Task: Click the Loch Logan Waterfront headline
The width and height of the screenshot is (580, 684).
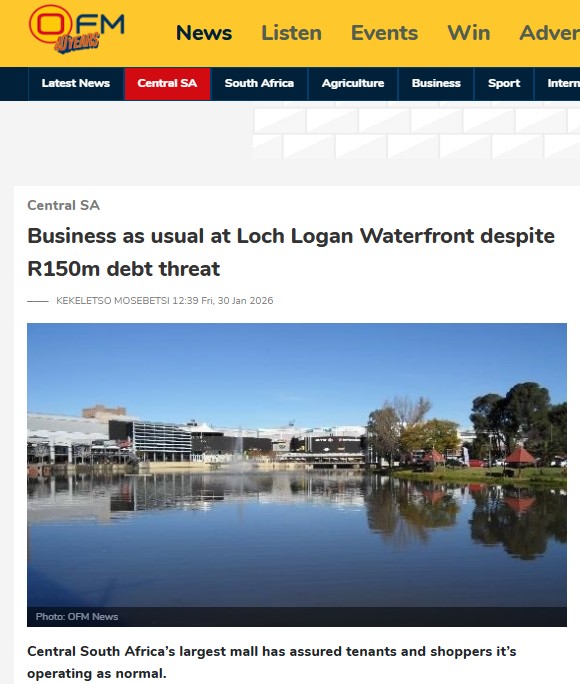Action: [291, 252]
